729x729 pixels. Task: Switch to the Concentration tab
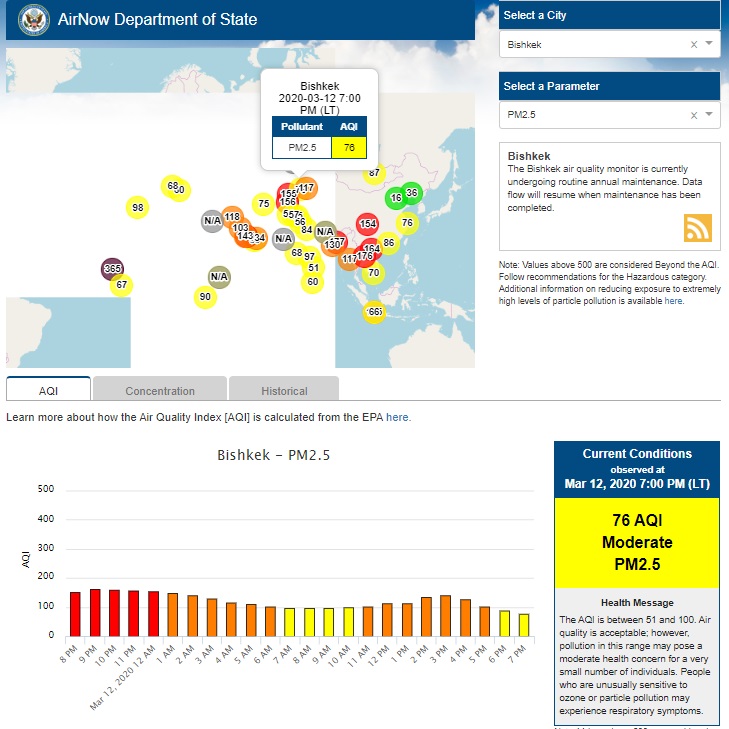tap(160, 390)
